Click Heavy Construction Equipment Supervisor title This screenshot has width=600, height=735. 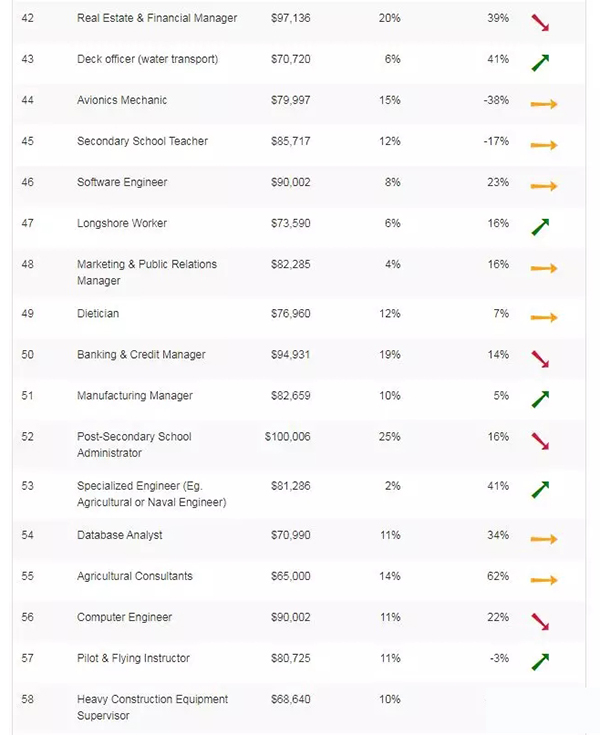tap(152, 707)
